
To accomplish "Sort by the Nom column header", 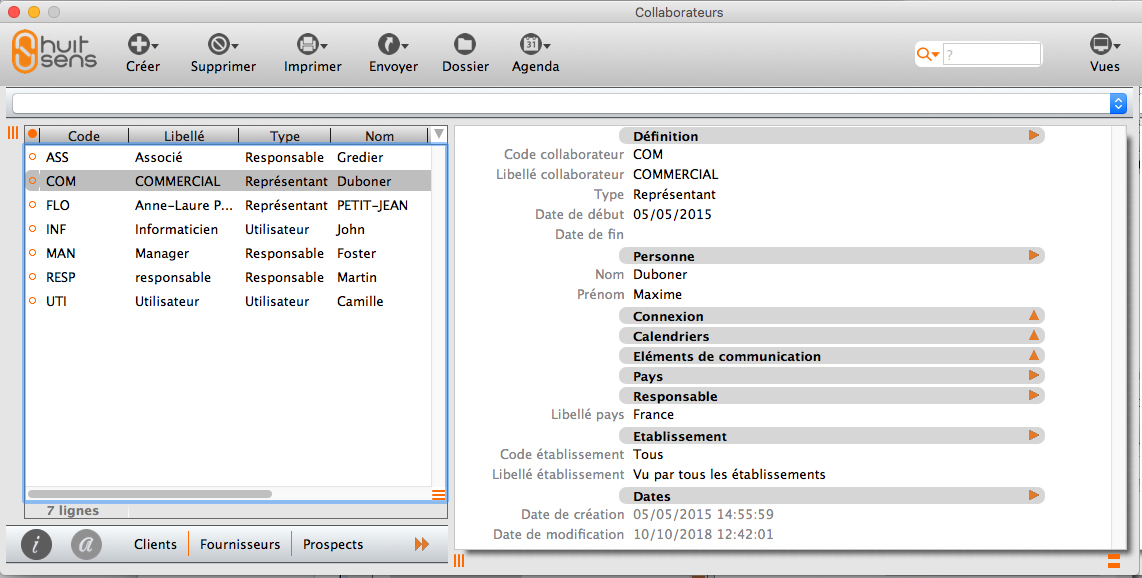I will click(x=379, y=135).
